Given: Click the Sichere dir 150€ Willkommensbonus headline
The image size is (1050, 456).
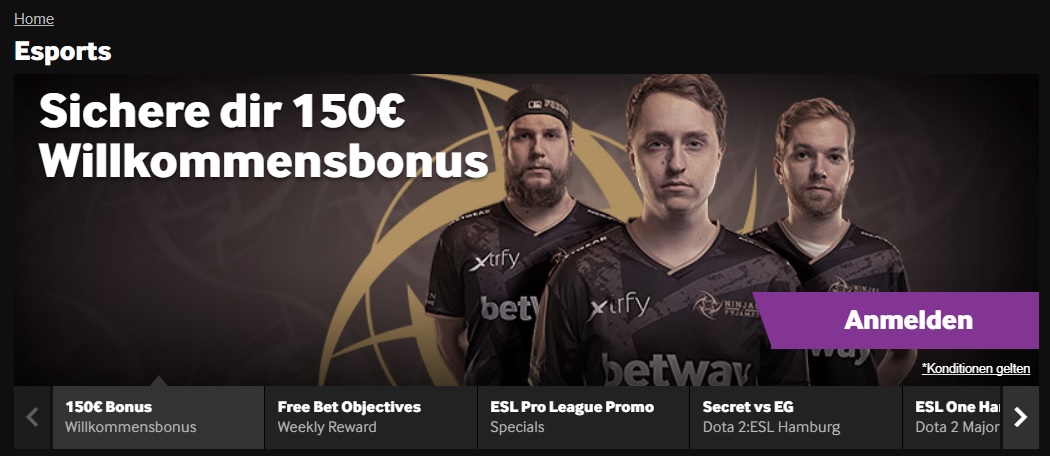Looking at the screenshot, I should (263, 135).
